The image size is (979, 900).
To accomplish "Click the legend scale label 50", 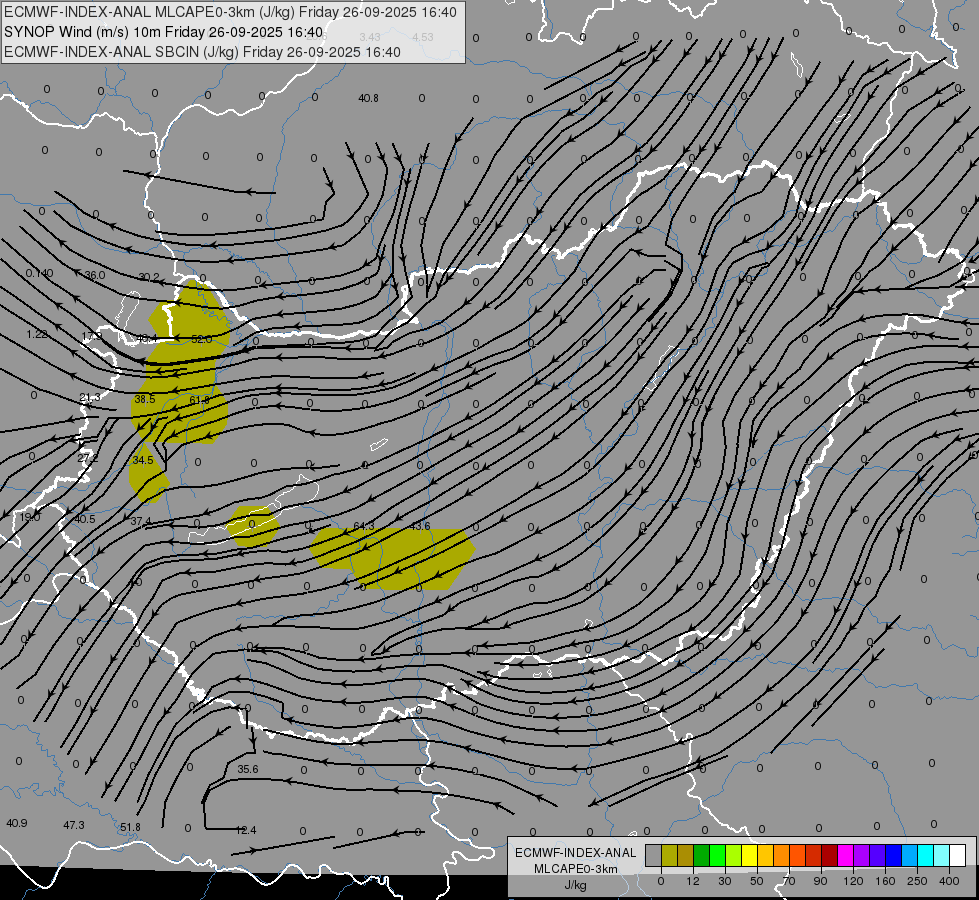I will pyautogui.click(x=757, y=881).
